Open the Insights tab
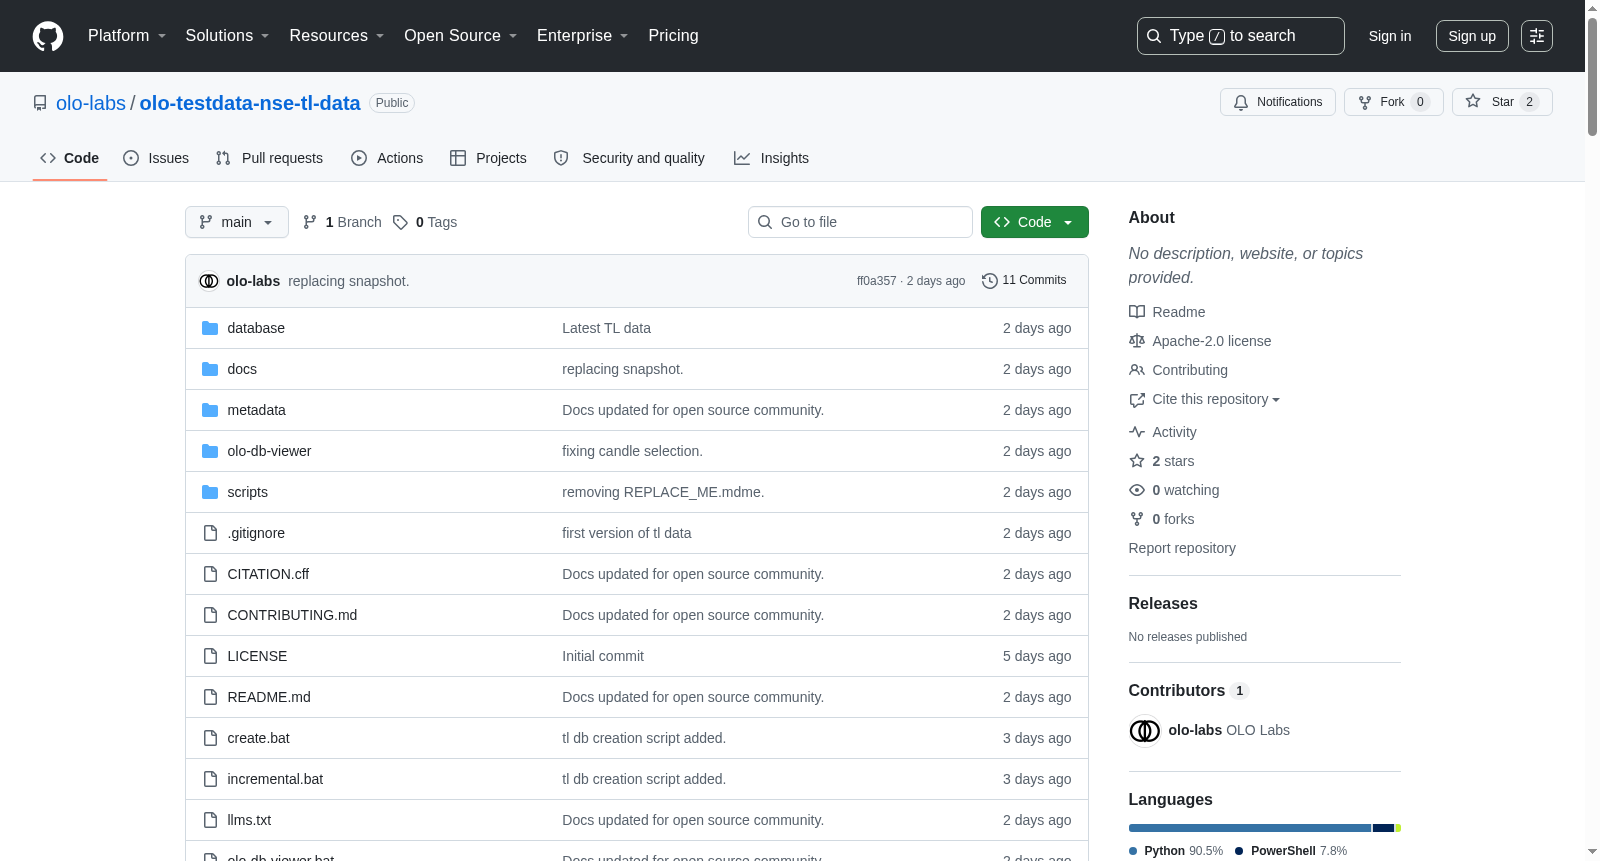 click(x=771, y=158)
